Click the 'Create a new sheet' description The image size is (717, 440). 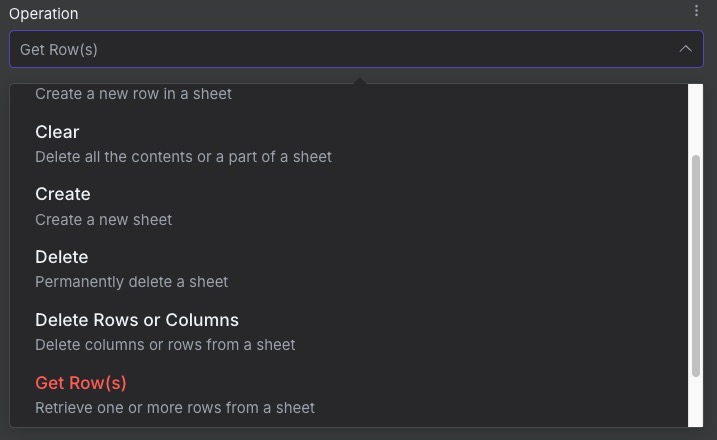click(103, 220)
